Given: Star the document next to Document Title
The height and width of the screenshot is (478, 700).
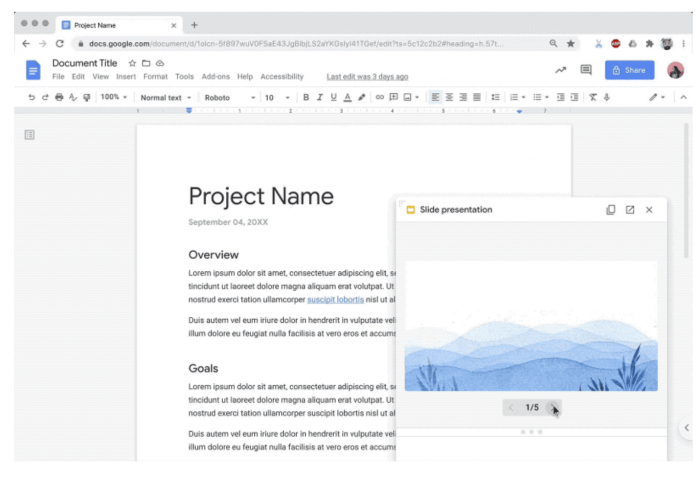Looking at the screenshot, I should click(132, 63).
